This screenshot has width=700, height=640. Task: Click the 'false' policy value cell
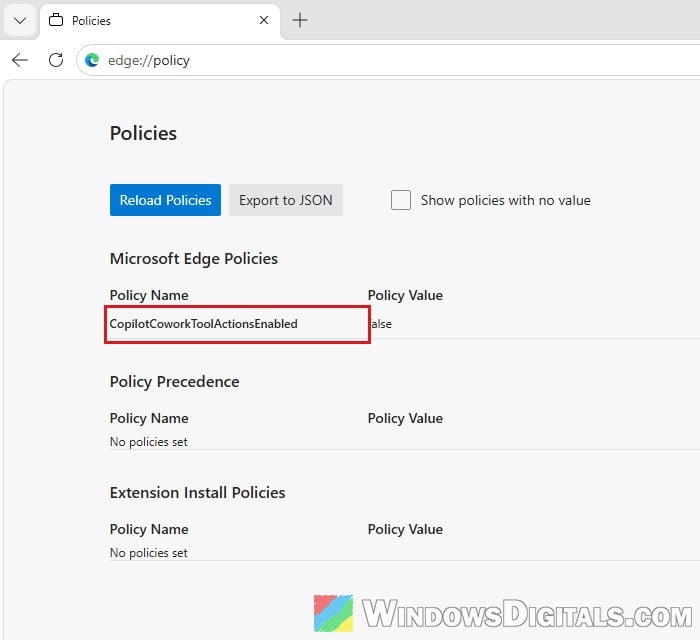(381, 324)
